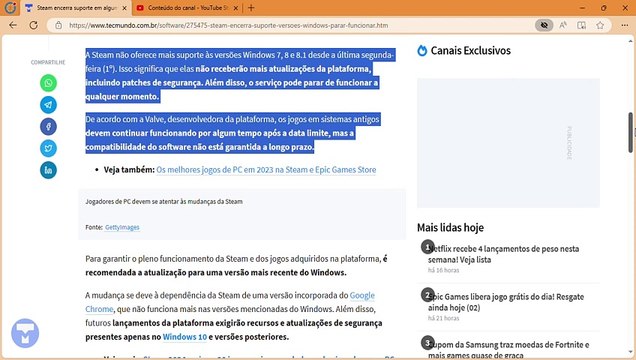Open GettyImages source link

tap(122, 227)
